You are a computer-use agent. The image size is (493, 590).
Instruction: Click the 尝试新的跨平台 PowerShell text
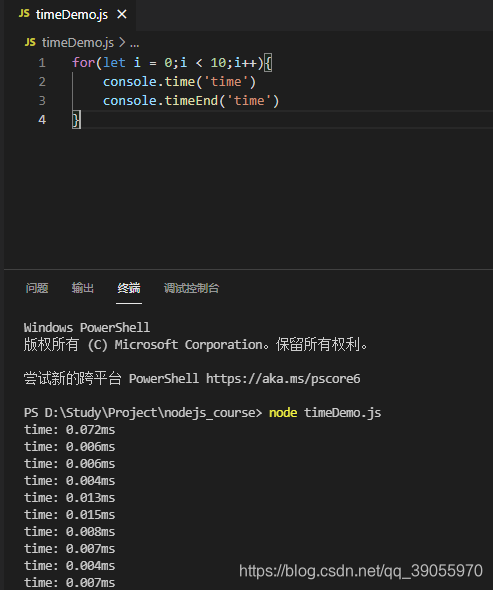(111, 379)
